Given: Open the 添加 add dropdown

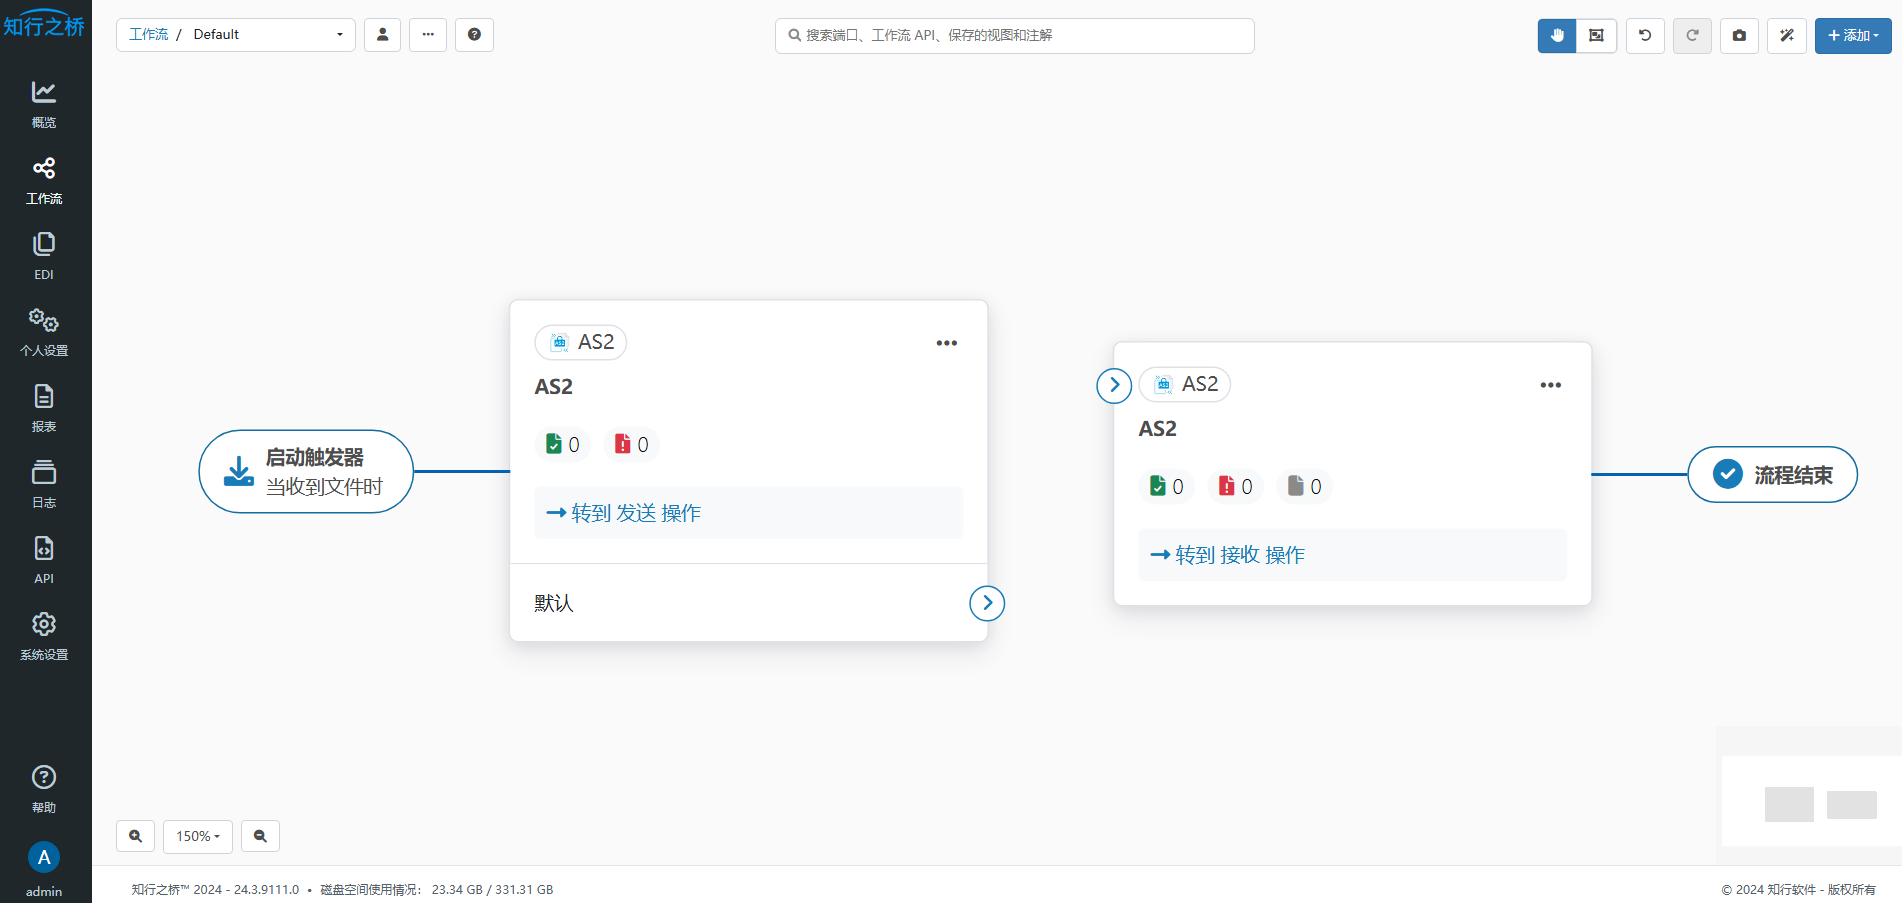Looking at the screenshot, I should point(1852,35).
